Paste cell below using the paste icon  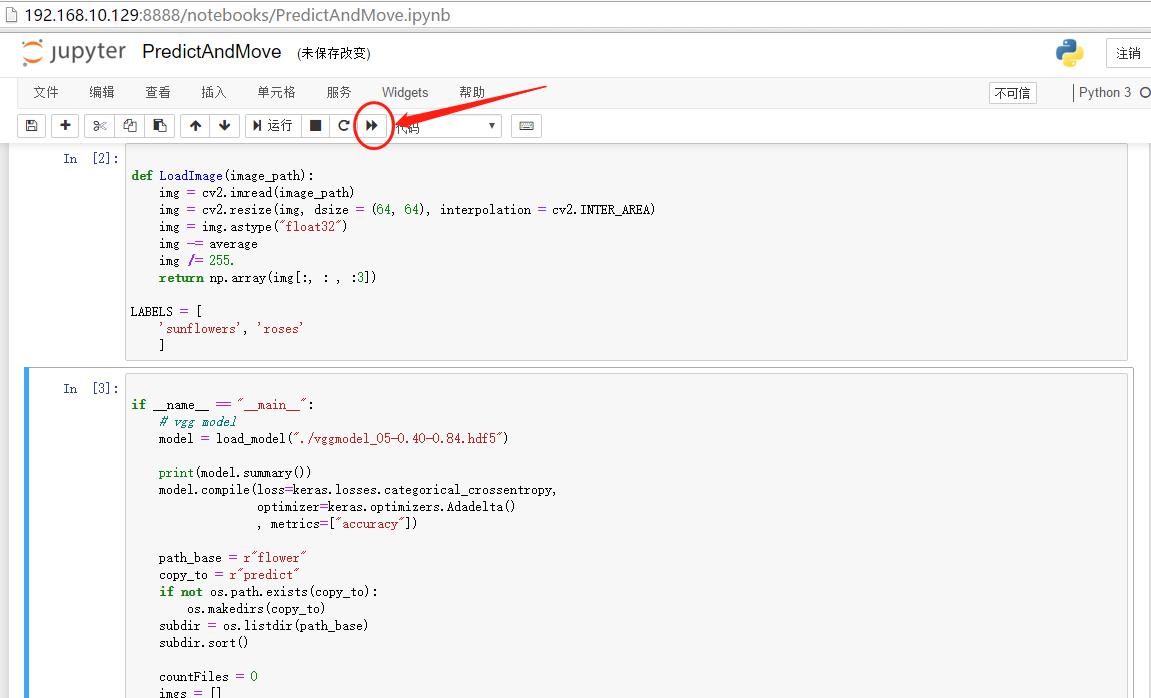click(159, 126)
